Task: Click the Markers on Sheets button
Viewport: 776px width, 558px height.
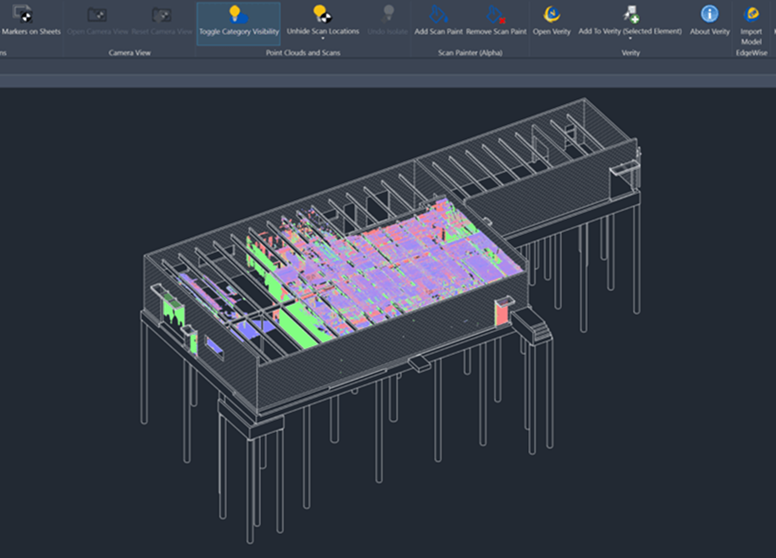Action: pos(29,21)
